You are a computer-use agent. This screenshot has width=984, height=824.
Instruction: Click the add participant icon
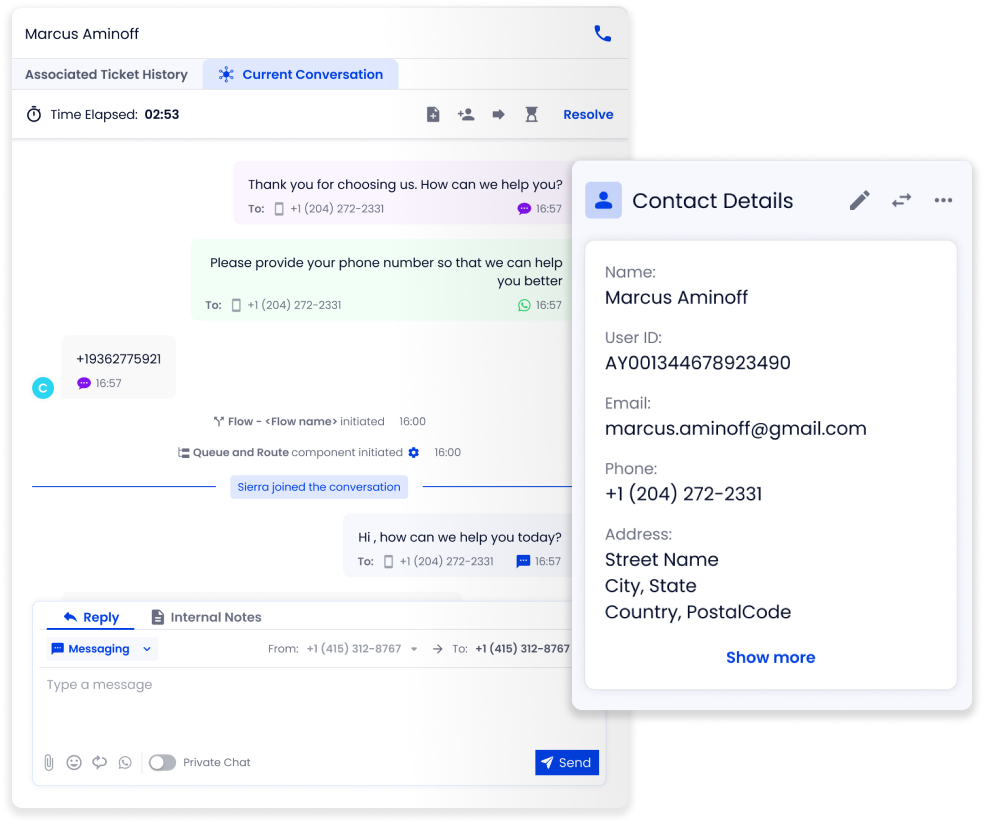(466, 115)
